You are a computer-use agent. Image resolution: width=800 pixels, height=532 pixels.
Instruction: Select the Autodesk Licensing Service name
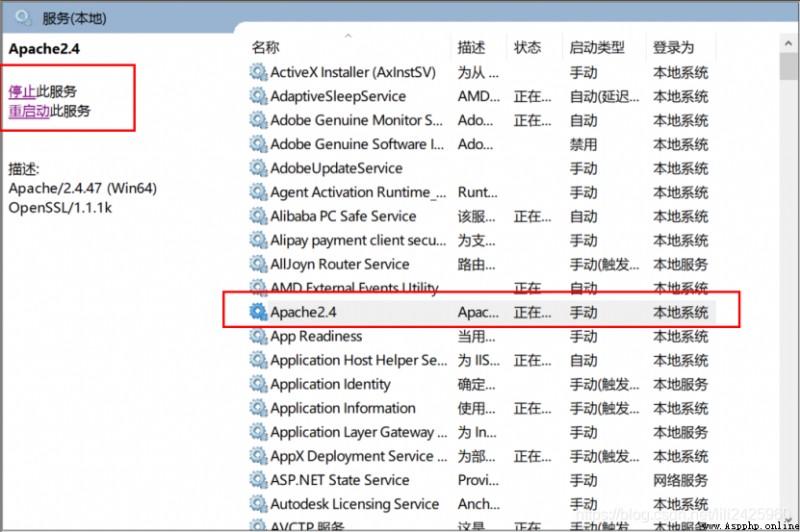355,504
